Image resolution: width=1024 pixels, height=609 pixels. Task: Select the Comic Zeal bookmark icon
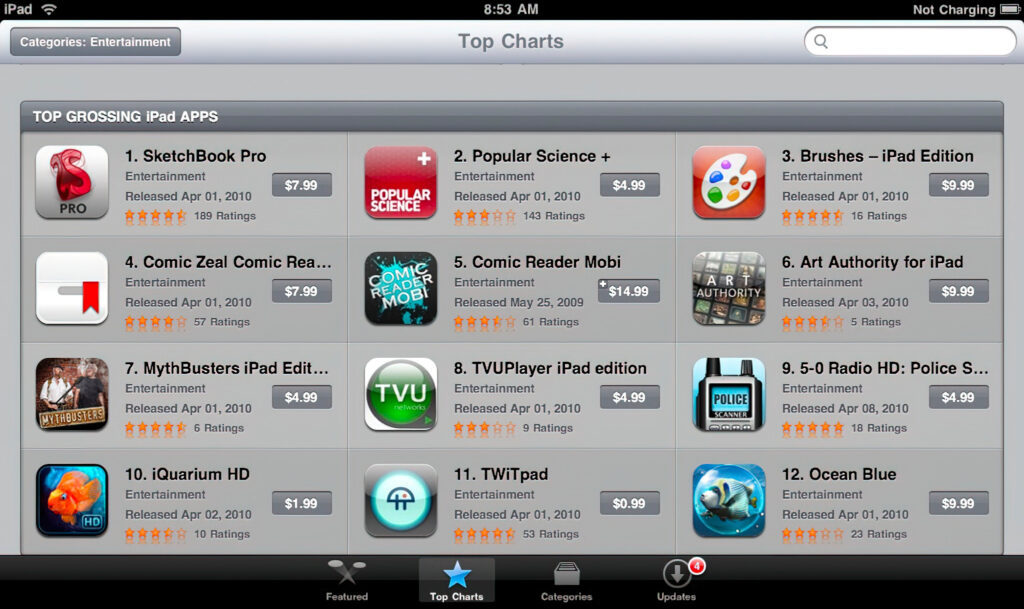[72, 288]
